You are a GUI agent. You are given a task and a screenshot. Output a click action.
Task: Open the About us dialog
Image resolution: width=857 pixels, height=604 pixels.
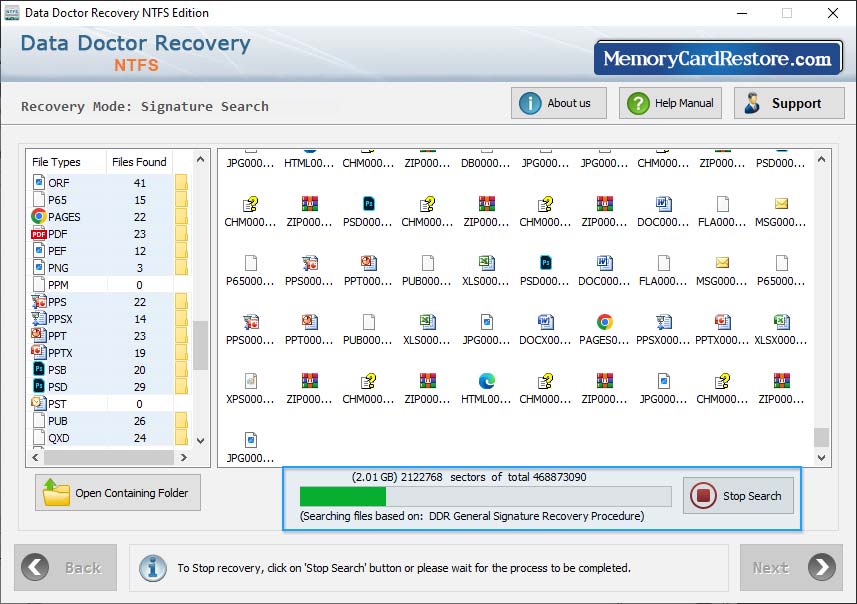(x=559, y=103)
